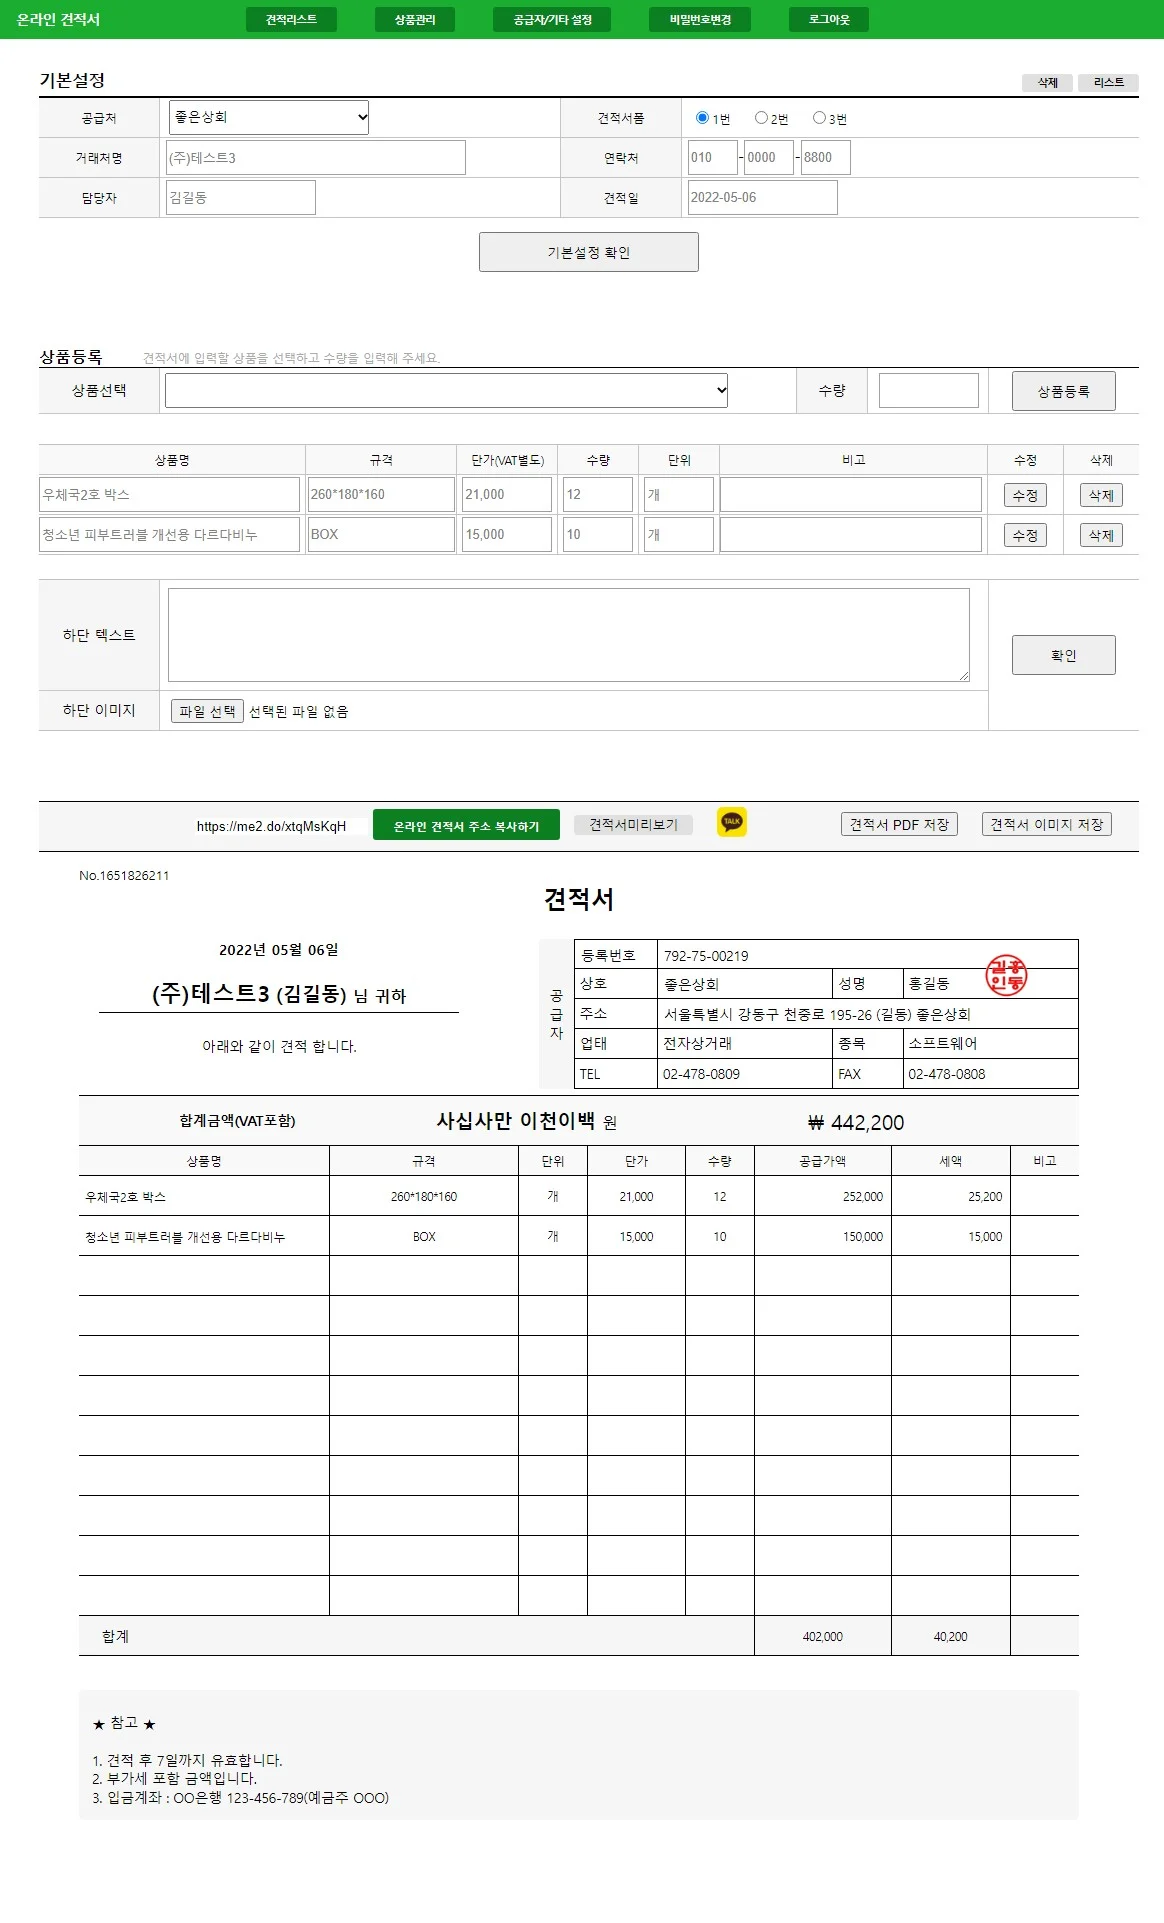Screen dimensions: 1164x1923
Task: Click the top 삭제 button beside 리스트
Action: click(x=1047, y=82)
